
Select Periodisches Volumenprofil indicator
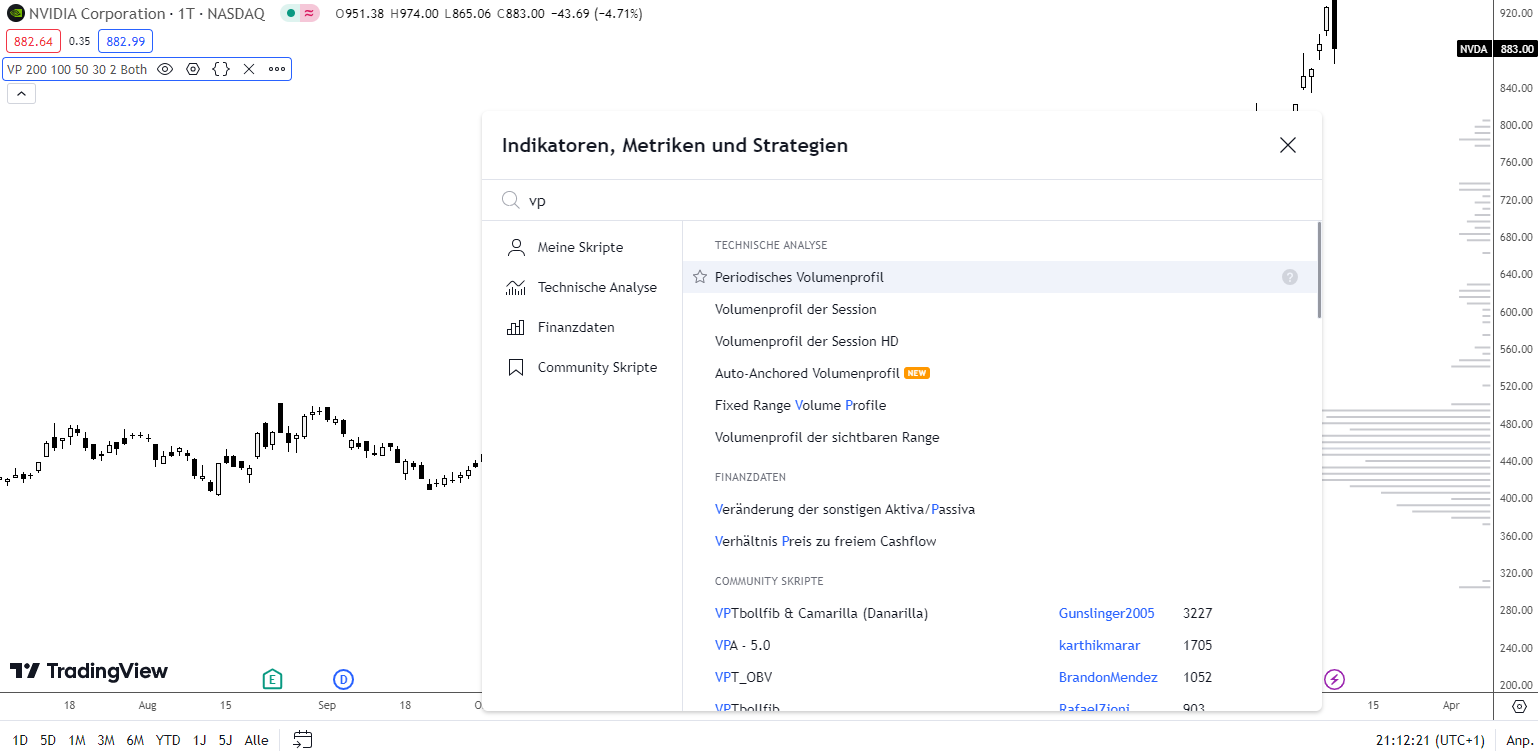[x=1000, y=277]
